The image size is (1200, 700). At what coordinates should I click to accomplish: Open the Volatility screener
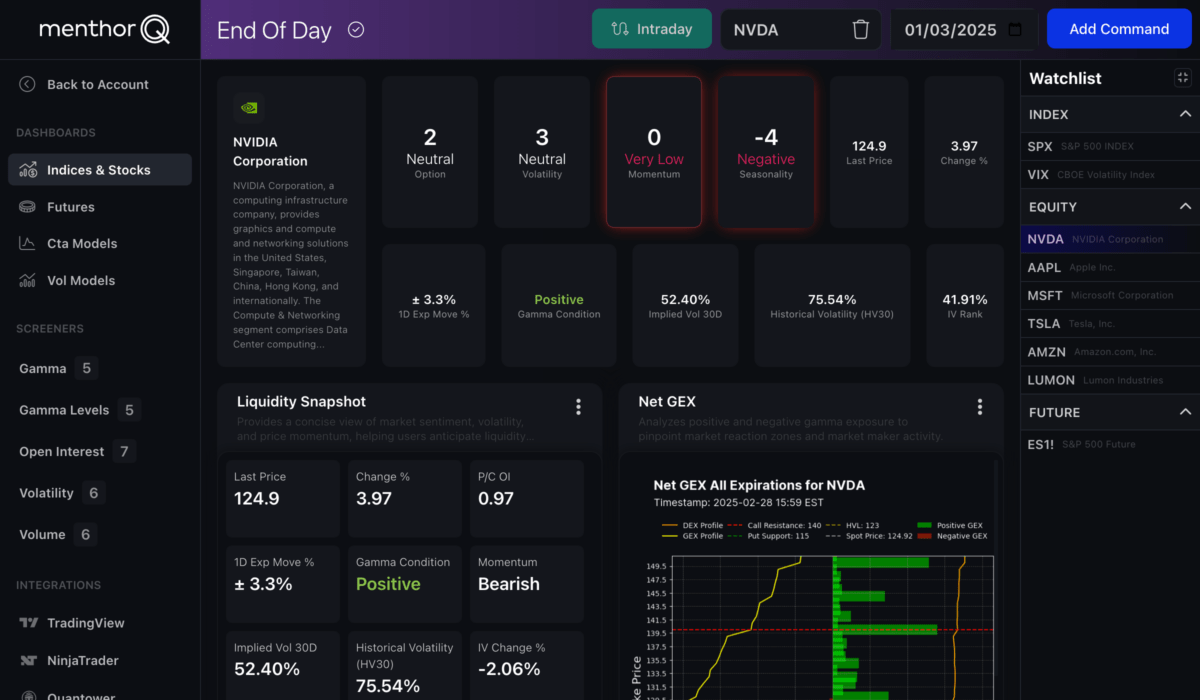[61, 493]
